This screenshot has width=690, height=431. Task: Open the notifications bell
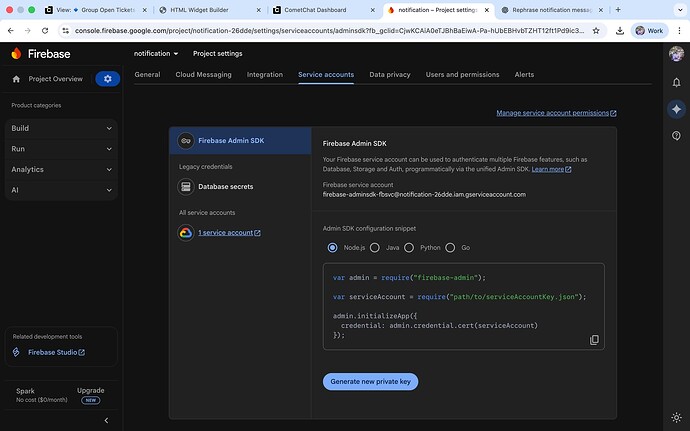point(676,82)
